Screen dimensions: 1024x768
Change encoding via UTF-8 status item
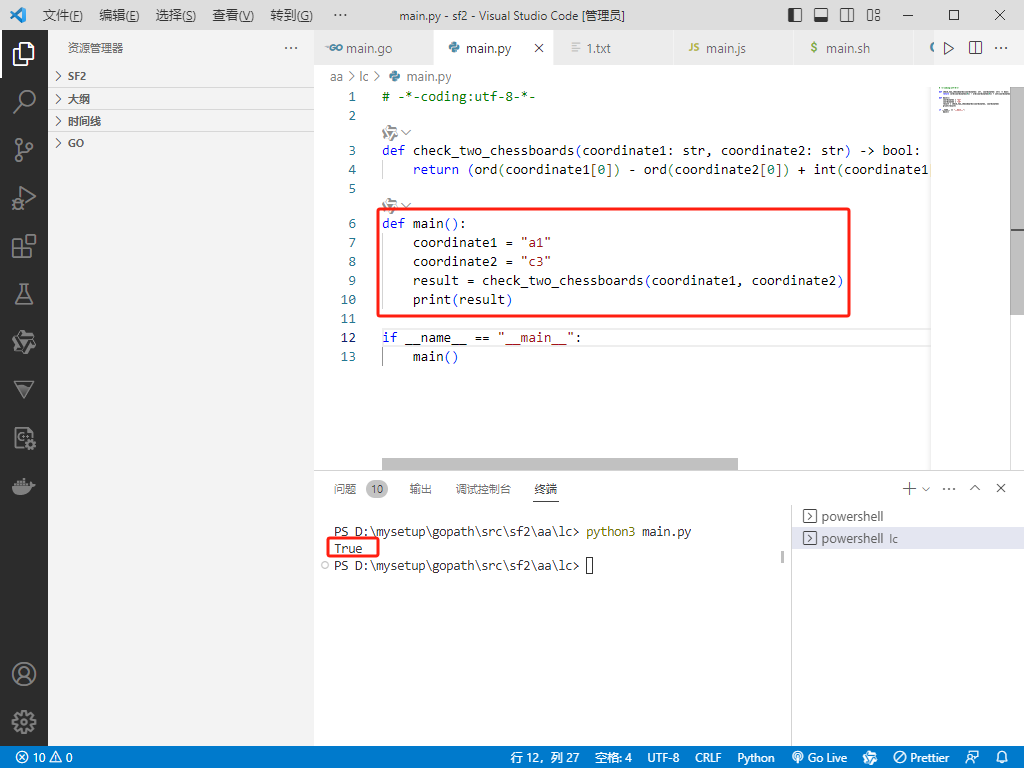663,758
